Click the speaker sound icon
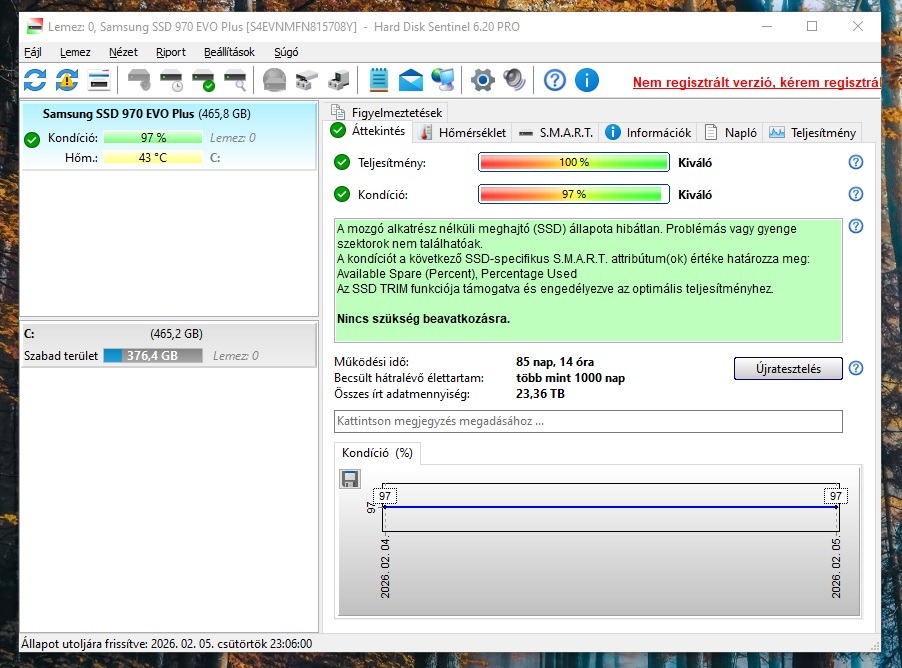 514,80
